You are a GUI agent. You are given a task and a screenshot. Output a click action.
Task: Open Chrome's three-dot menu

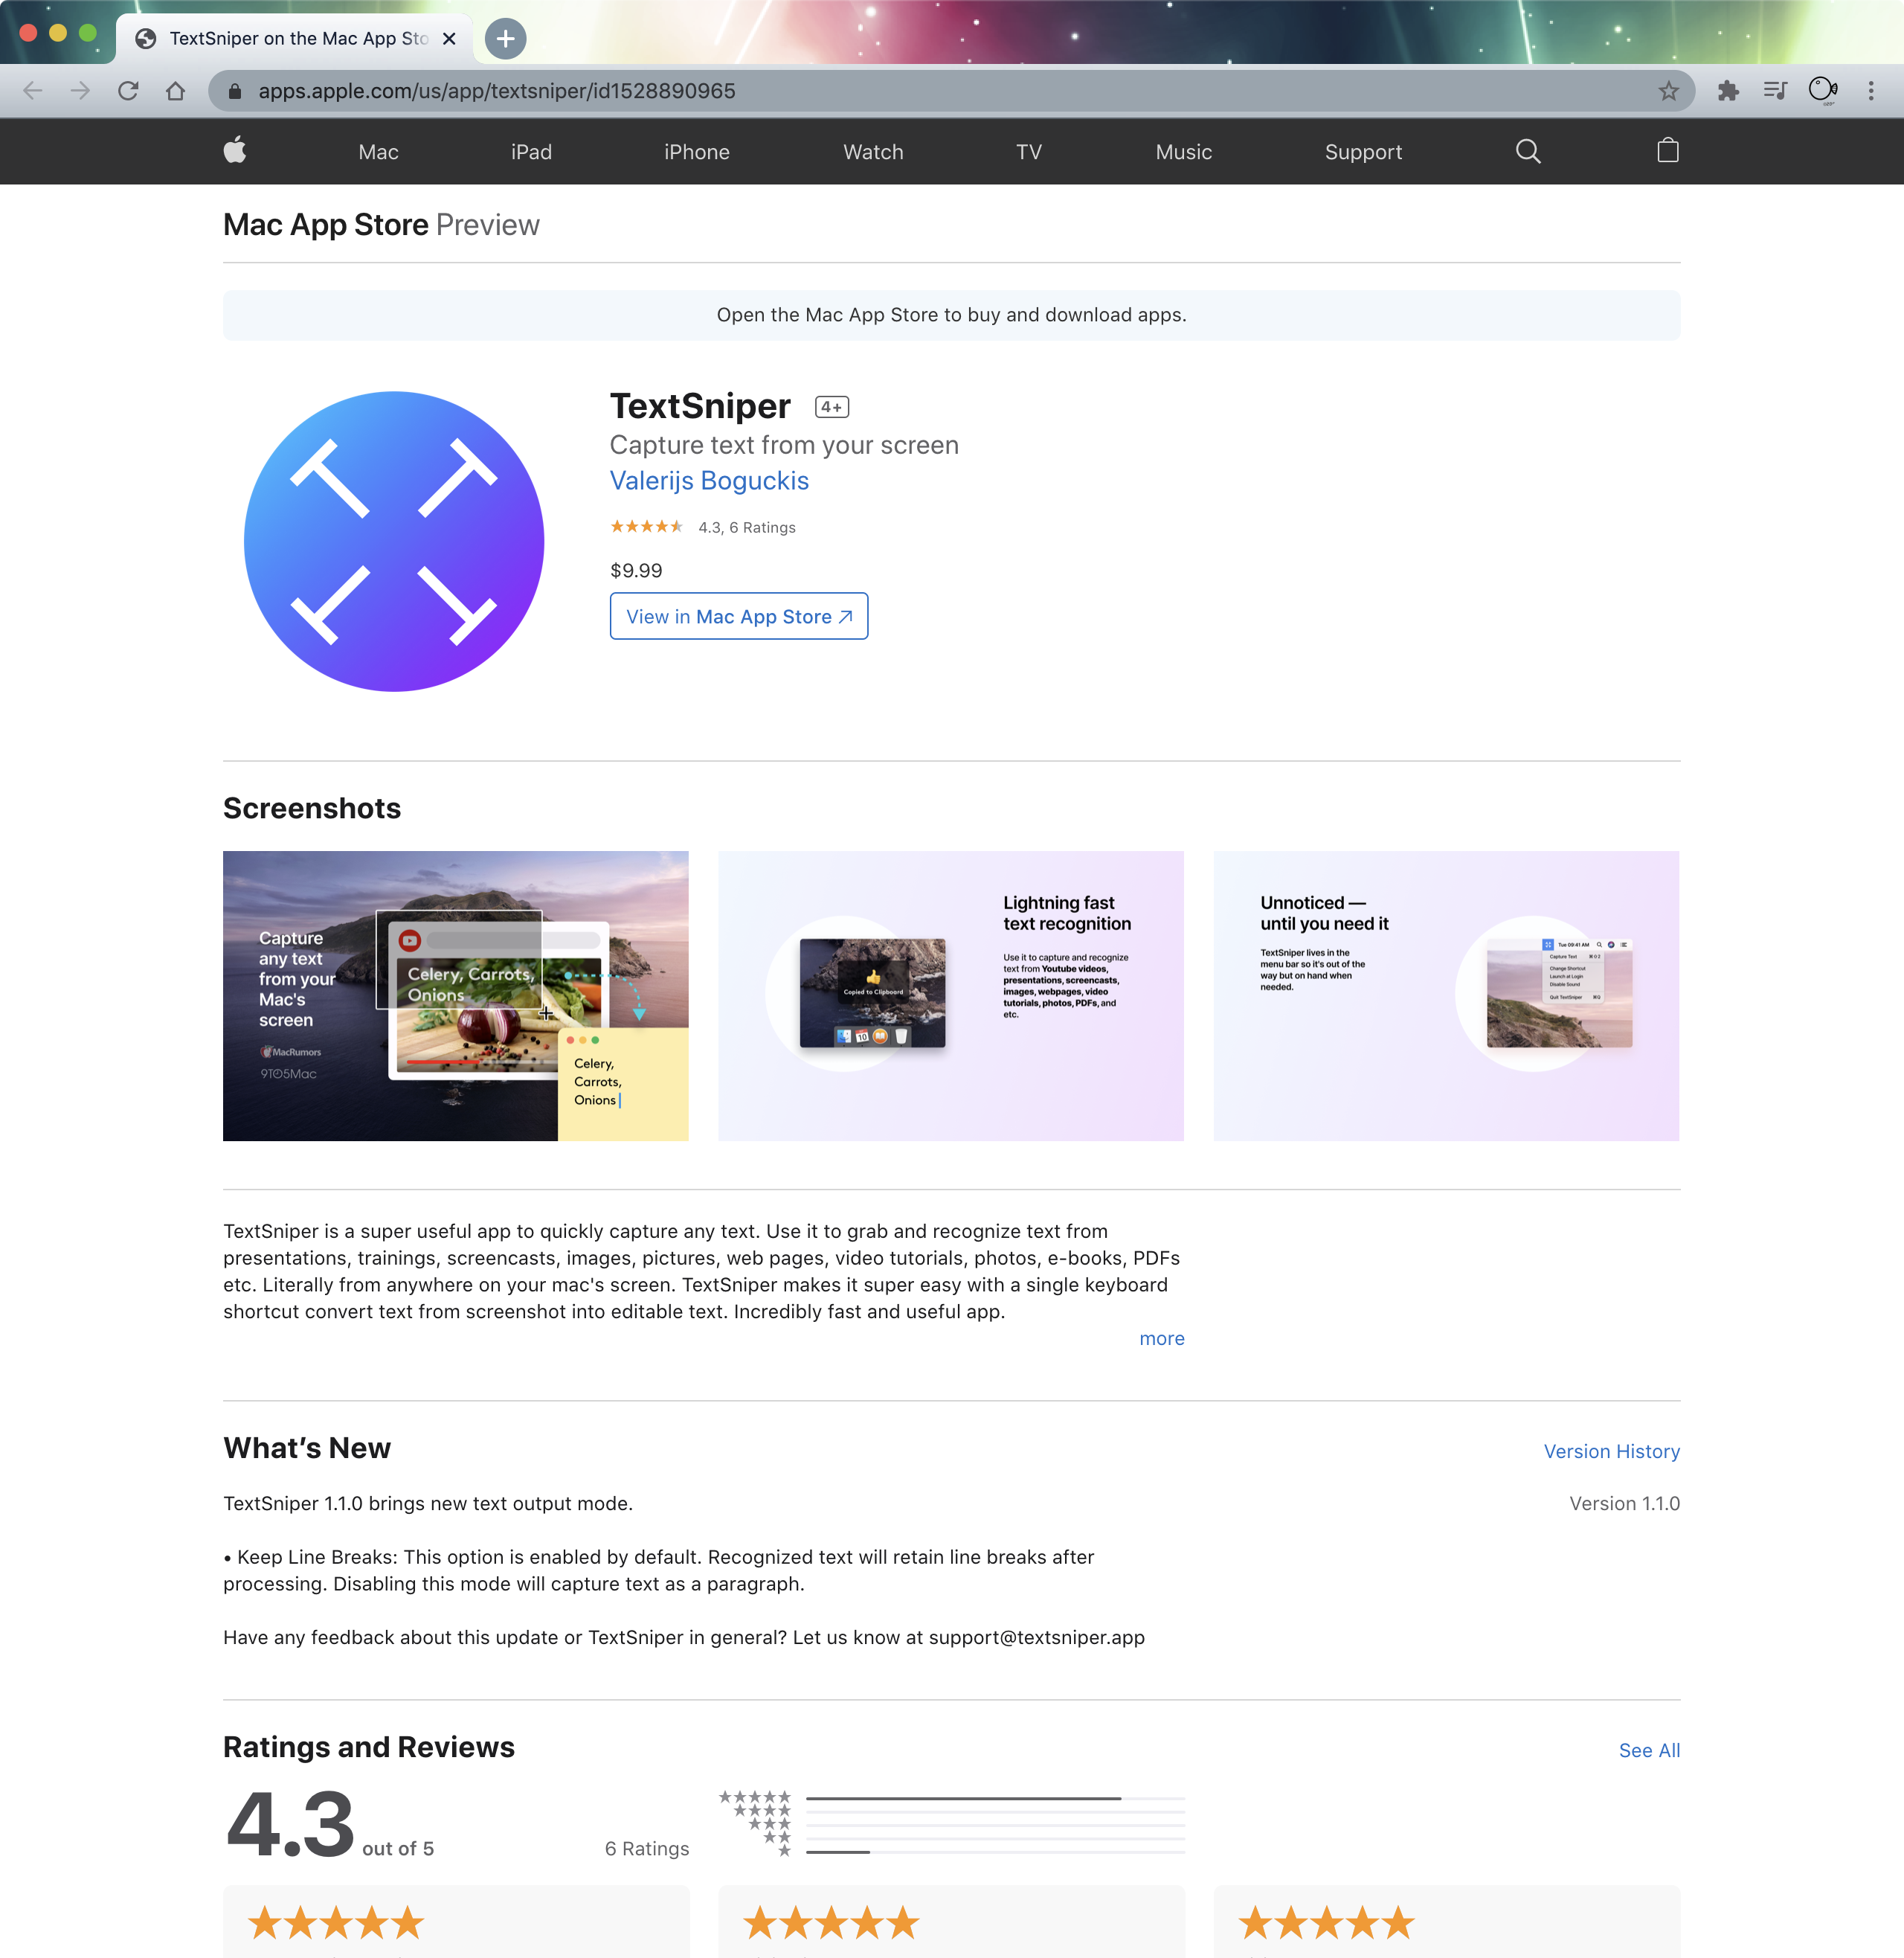point(1871,91)
